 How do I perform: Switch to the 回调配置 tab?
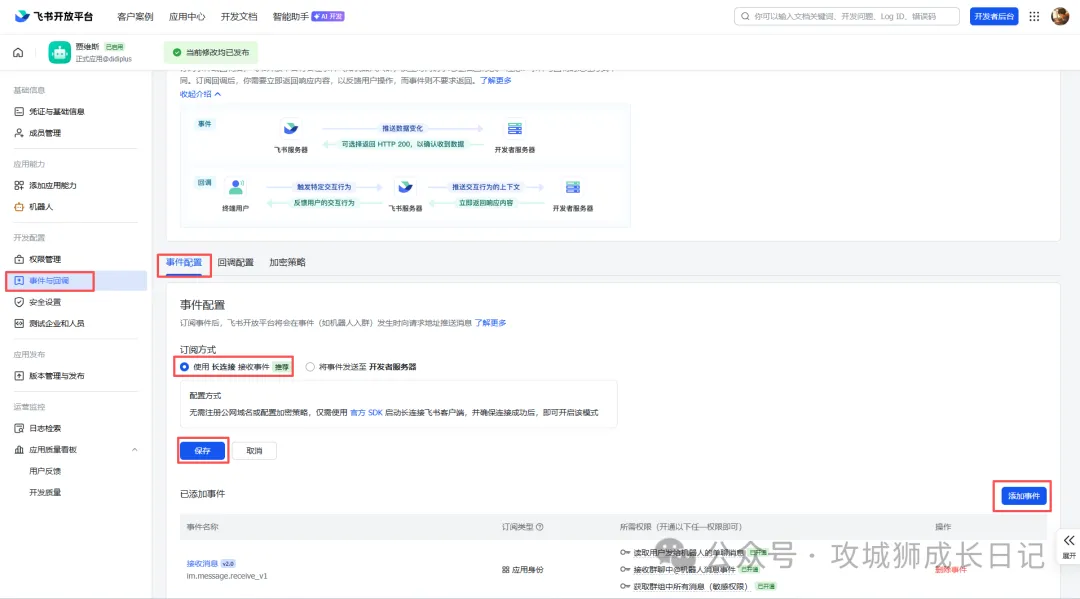pyautogui.click(x=235, y=263)
